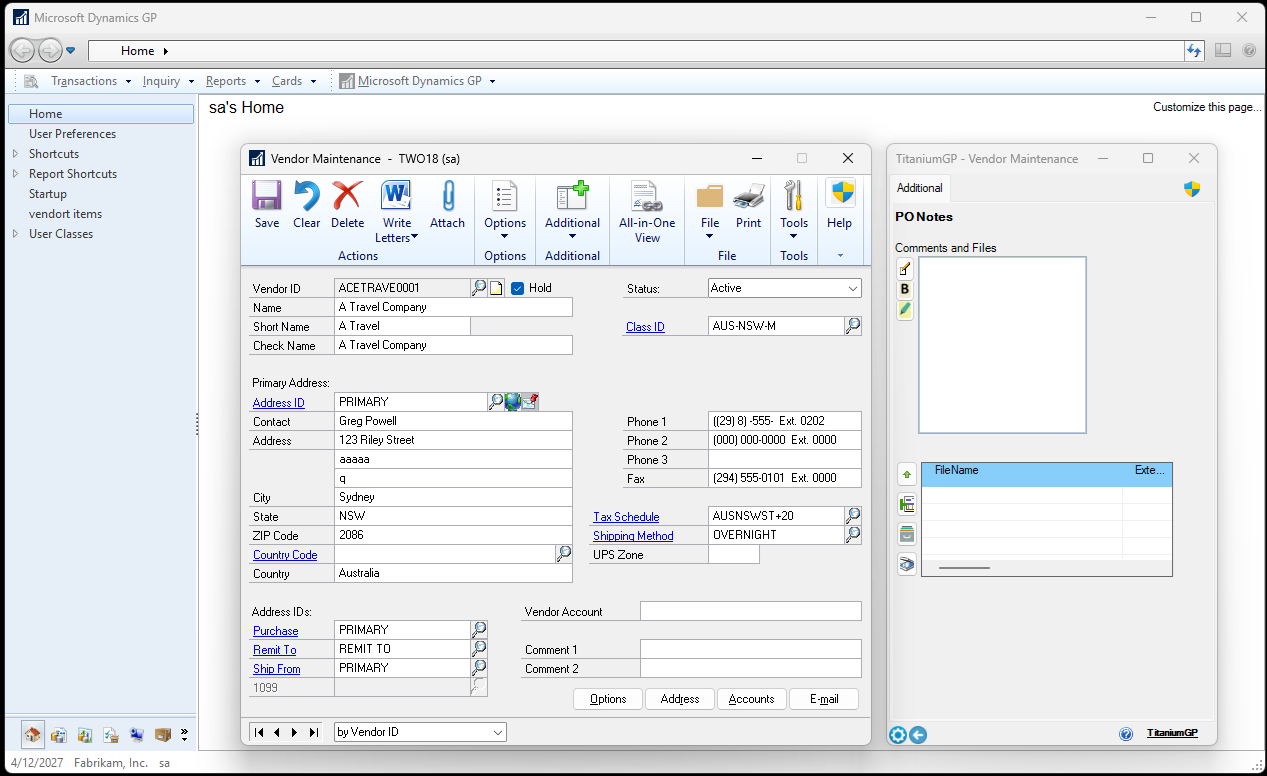This screenshot has width=1267, height=776.
Task: Expand the Report Shortcuts tree item
Action: click(x=15, y=174)
